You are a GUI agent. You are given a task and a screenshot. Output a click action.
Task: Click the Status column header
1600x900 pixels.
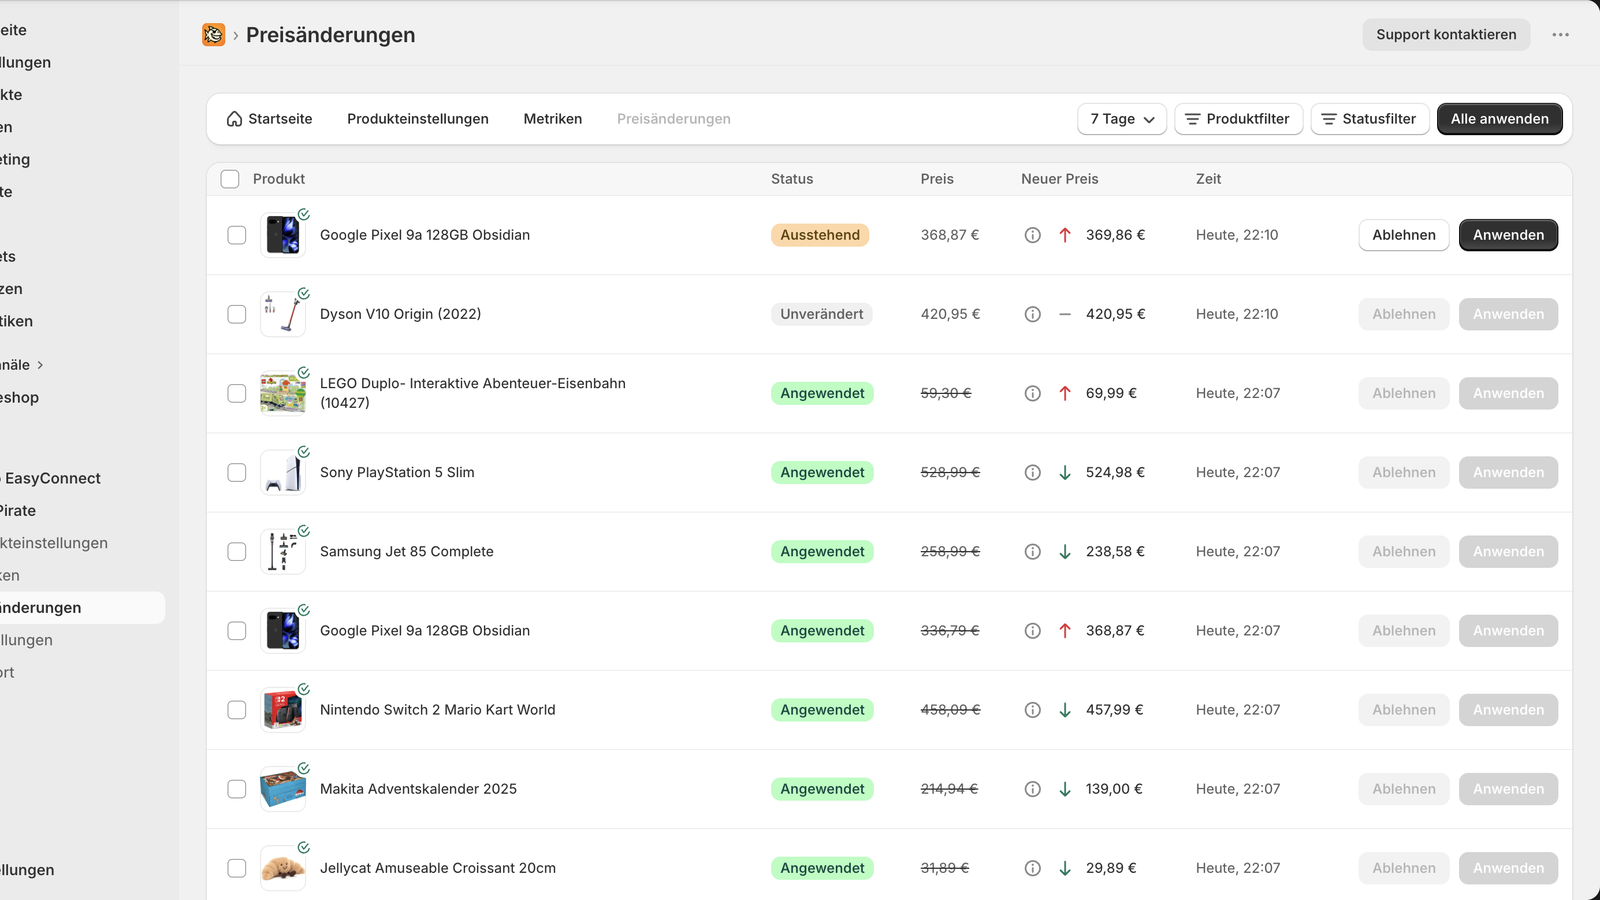pos(792,179)
